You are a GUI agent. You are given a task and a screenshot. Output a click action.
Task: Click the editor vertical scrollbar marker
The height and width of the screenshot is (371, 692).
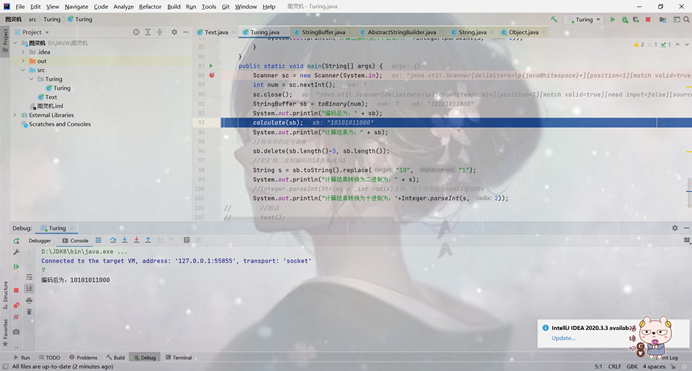(689, 192)
